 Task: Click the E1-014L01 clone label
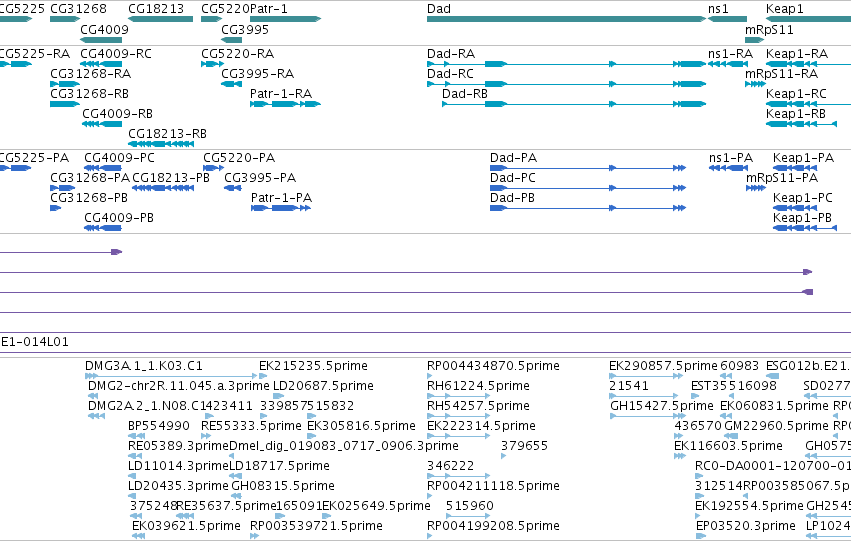35,342
